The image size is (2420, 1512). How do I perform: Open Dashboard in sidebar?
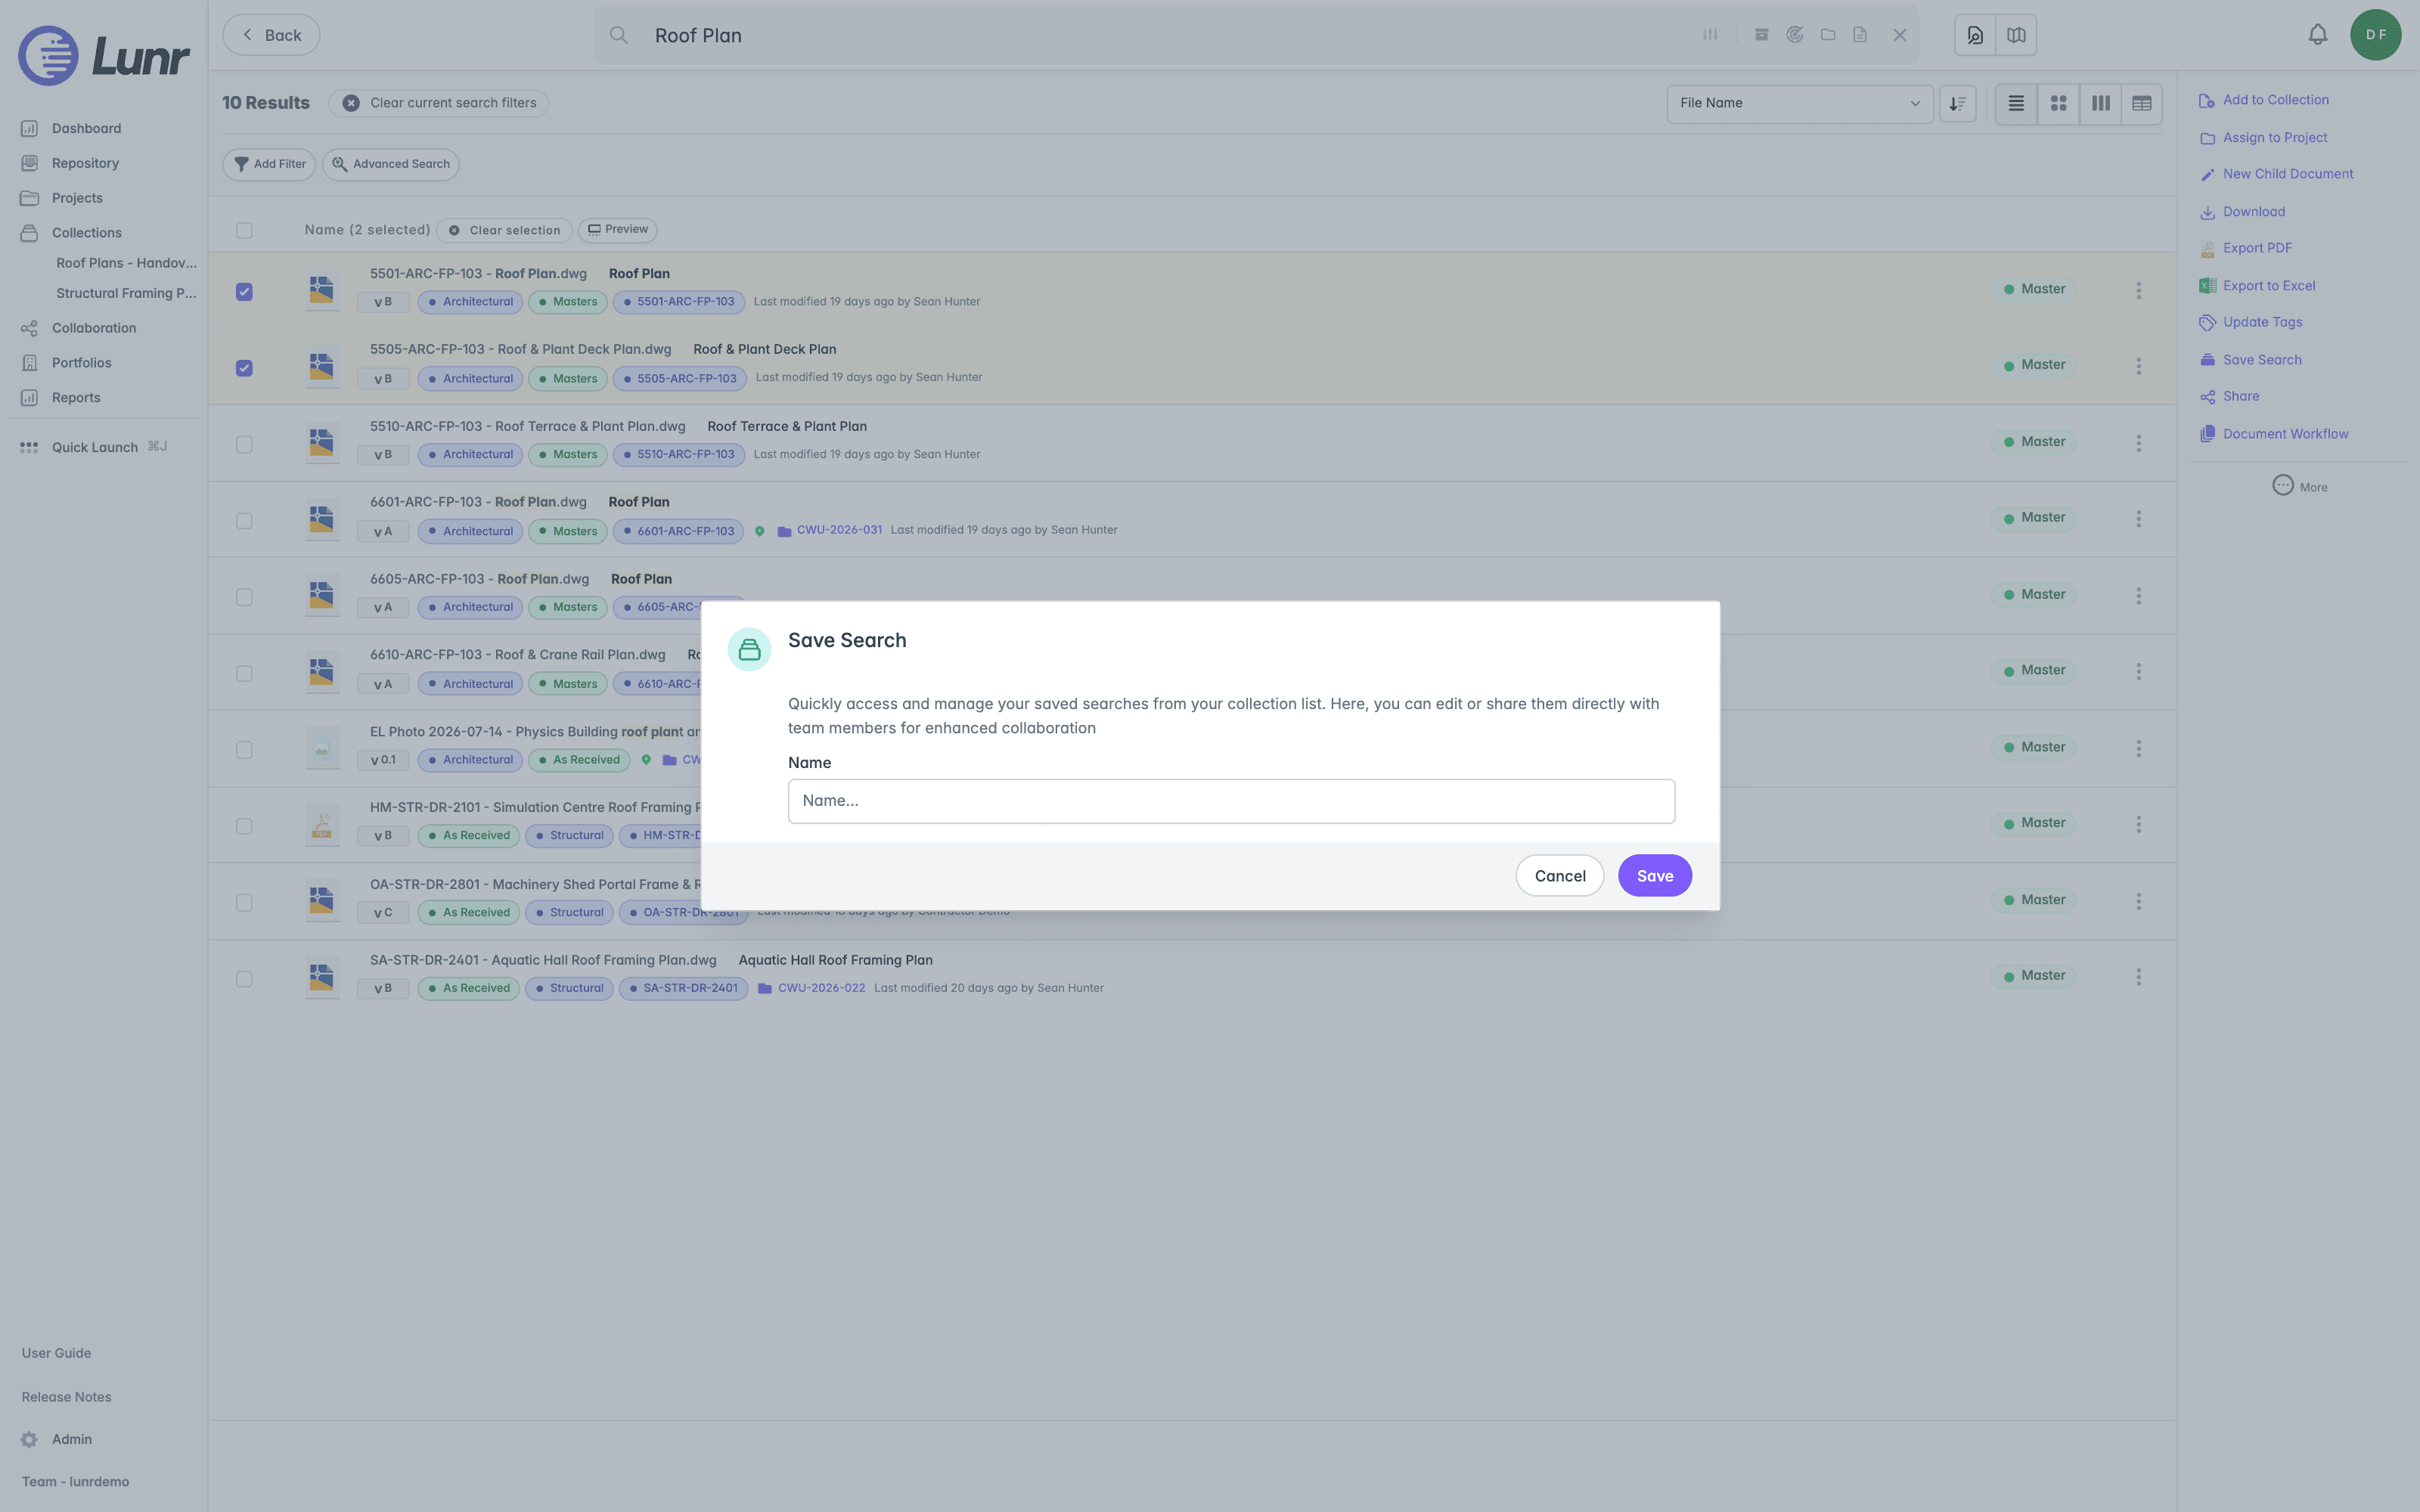pyautogui.click(x=86, y=128)
